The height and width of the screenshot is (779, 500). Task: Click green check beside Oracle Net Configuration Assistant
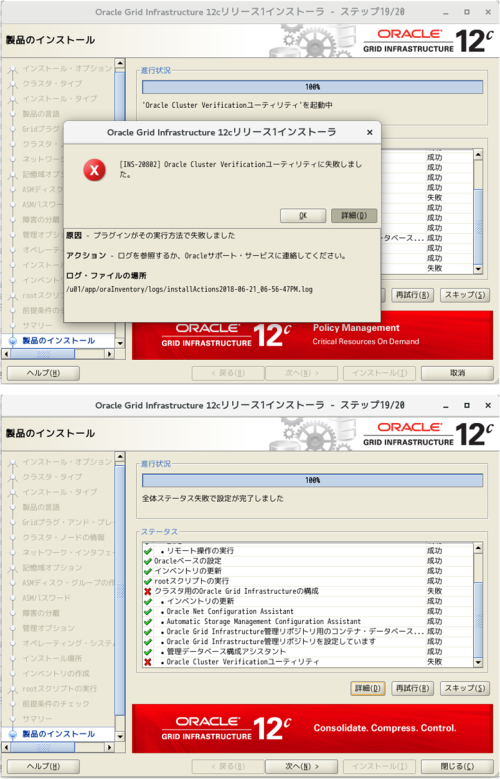click(x=148, y=611)
